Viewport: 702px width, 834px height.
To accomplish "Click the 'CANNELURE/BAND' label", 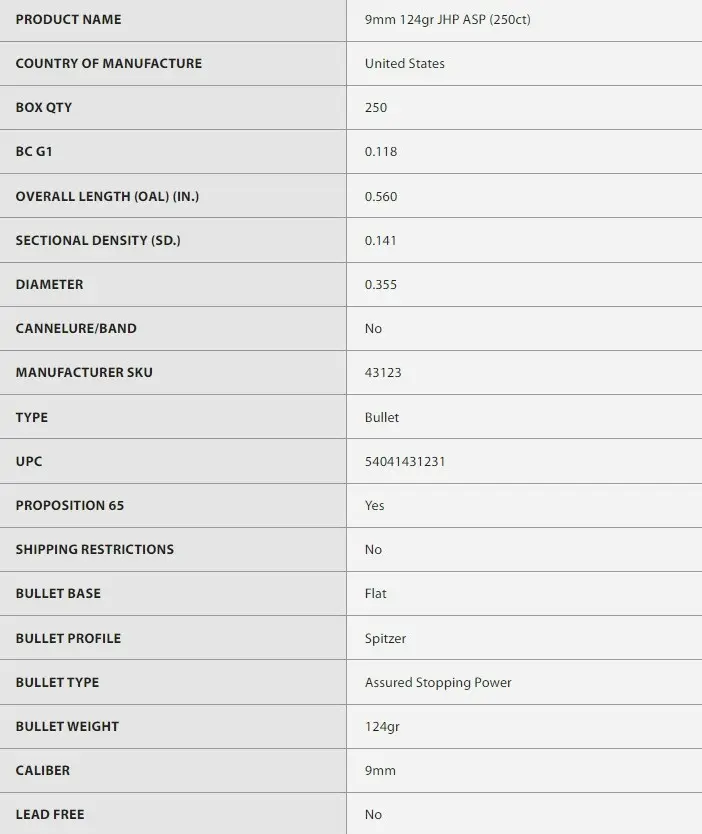I will coord(76,328).
